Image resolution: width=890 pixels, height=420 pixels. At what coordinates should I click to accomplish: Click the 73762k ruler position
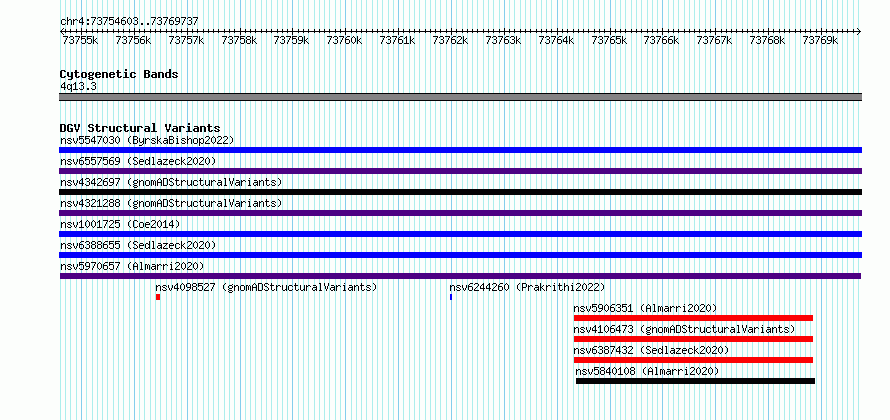coord(450,40)
